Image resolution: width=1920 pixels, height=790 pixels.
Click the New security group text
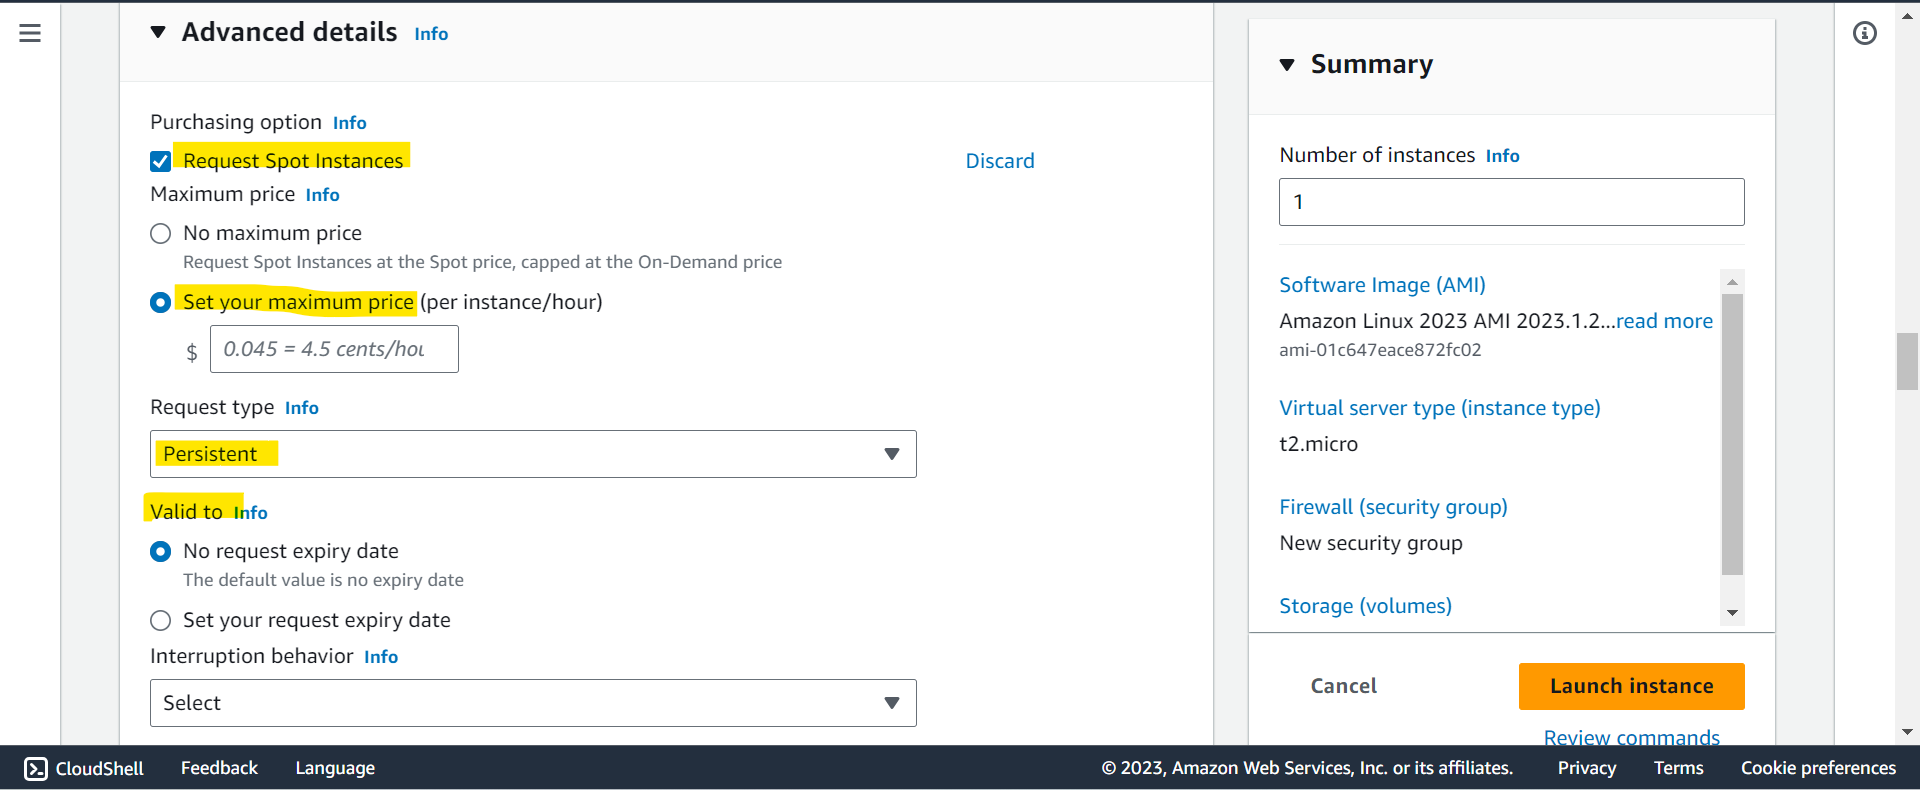pos(1371,543)
